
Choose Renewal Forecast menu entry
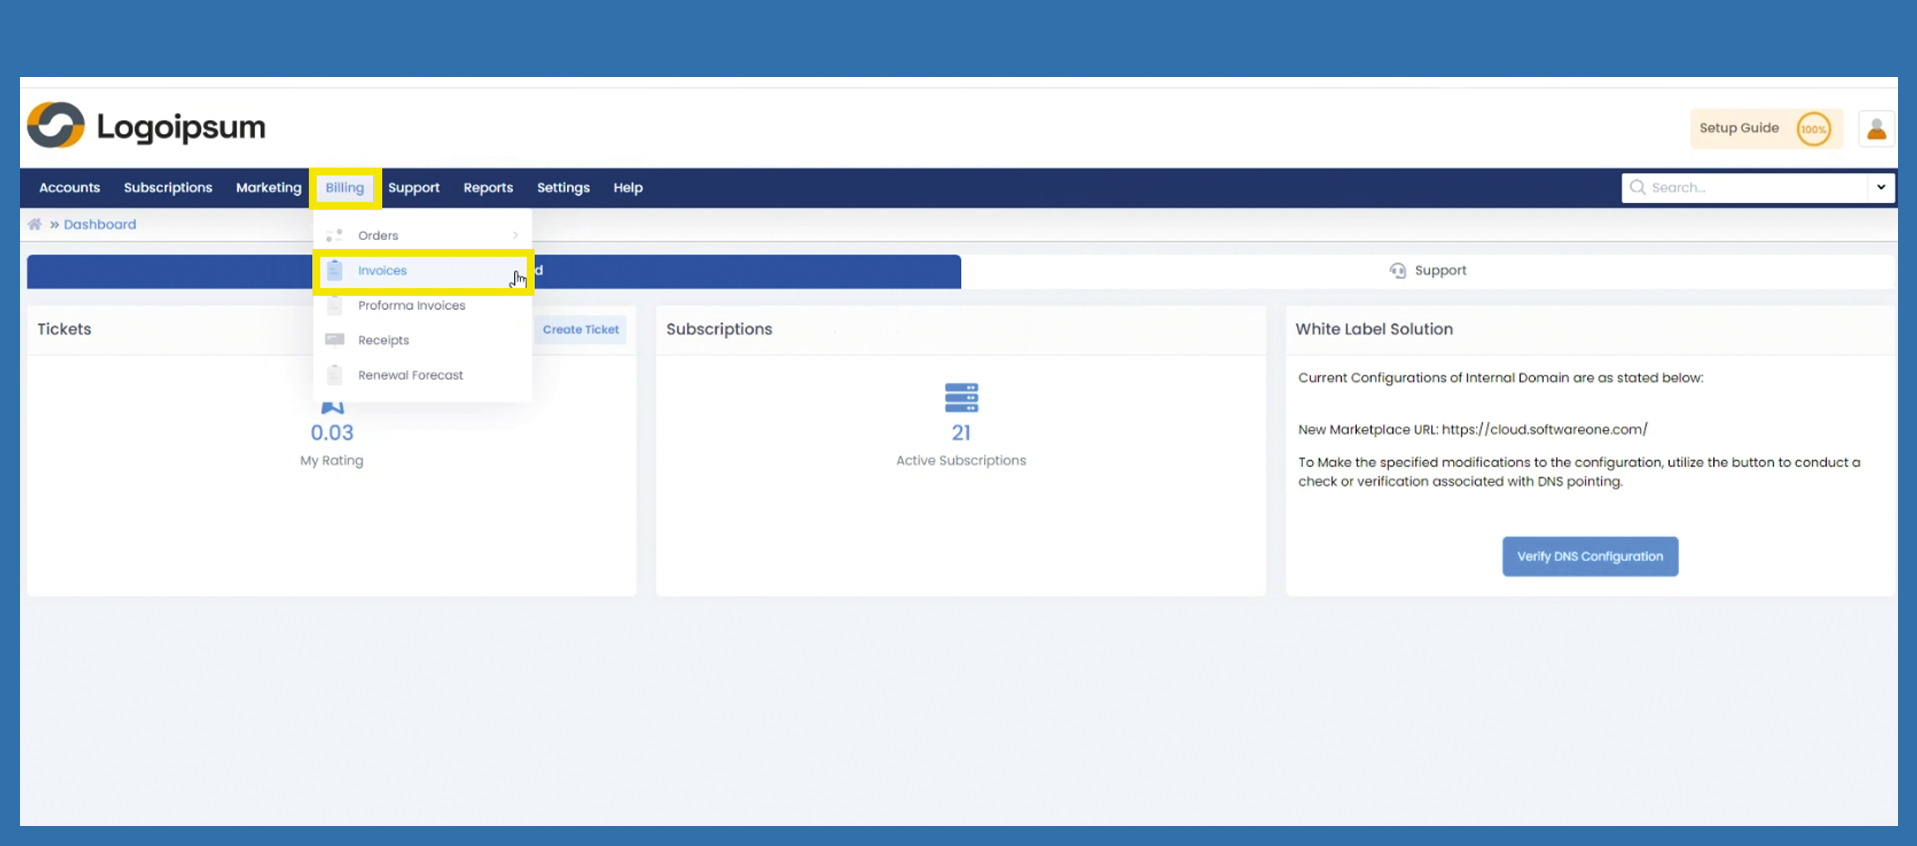[x=410, y=375]
